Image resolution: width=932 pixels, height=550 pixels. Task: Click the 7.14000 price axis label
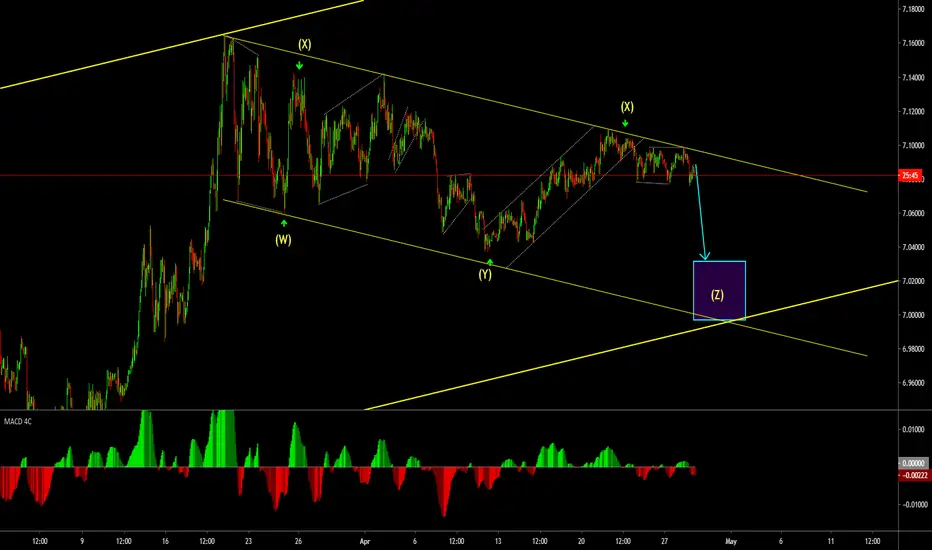pyautogui.click(x=912, y=78)
